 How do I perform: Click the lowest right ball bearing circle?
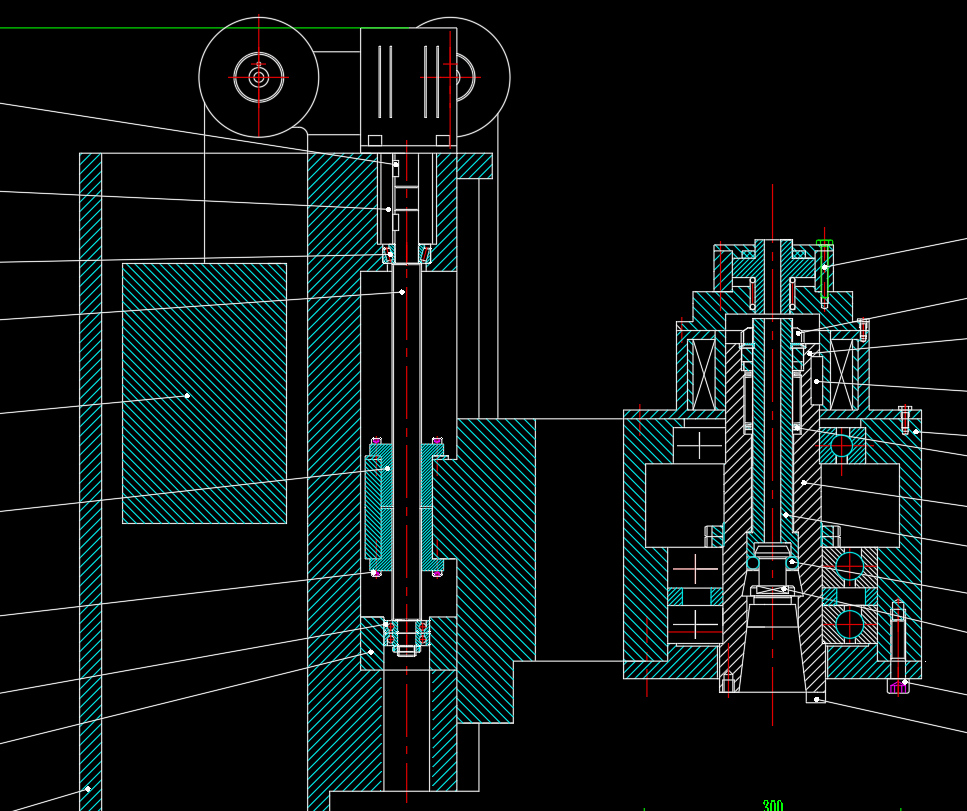tap(849, 625)
